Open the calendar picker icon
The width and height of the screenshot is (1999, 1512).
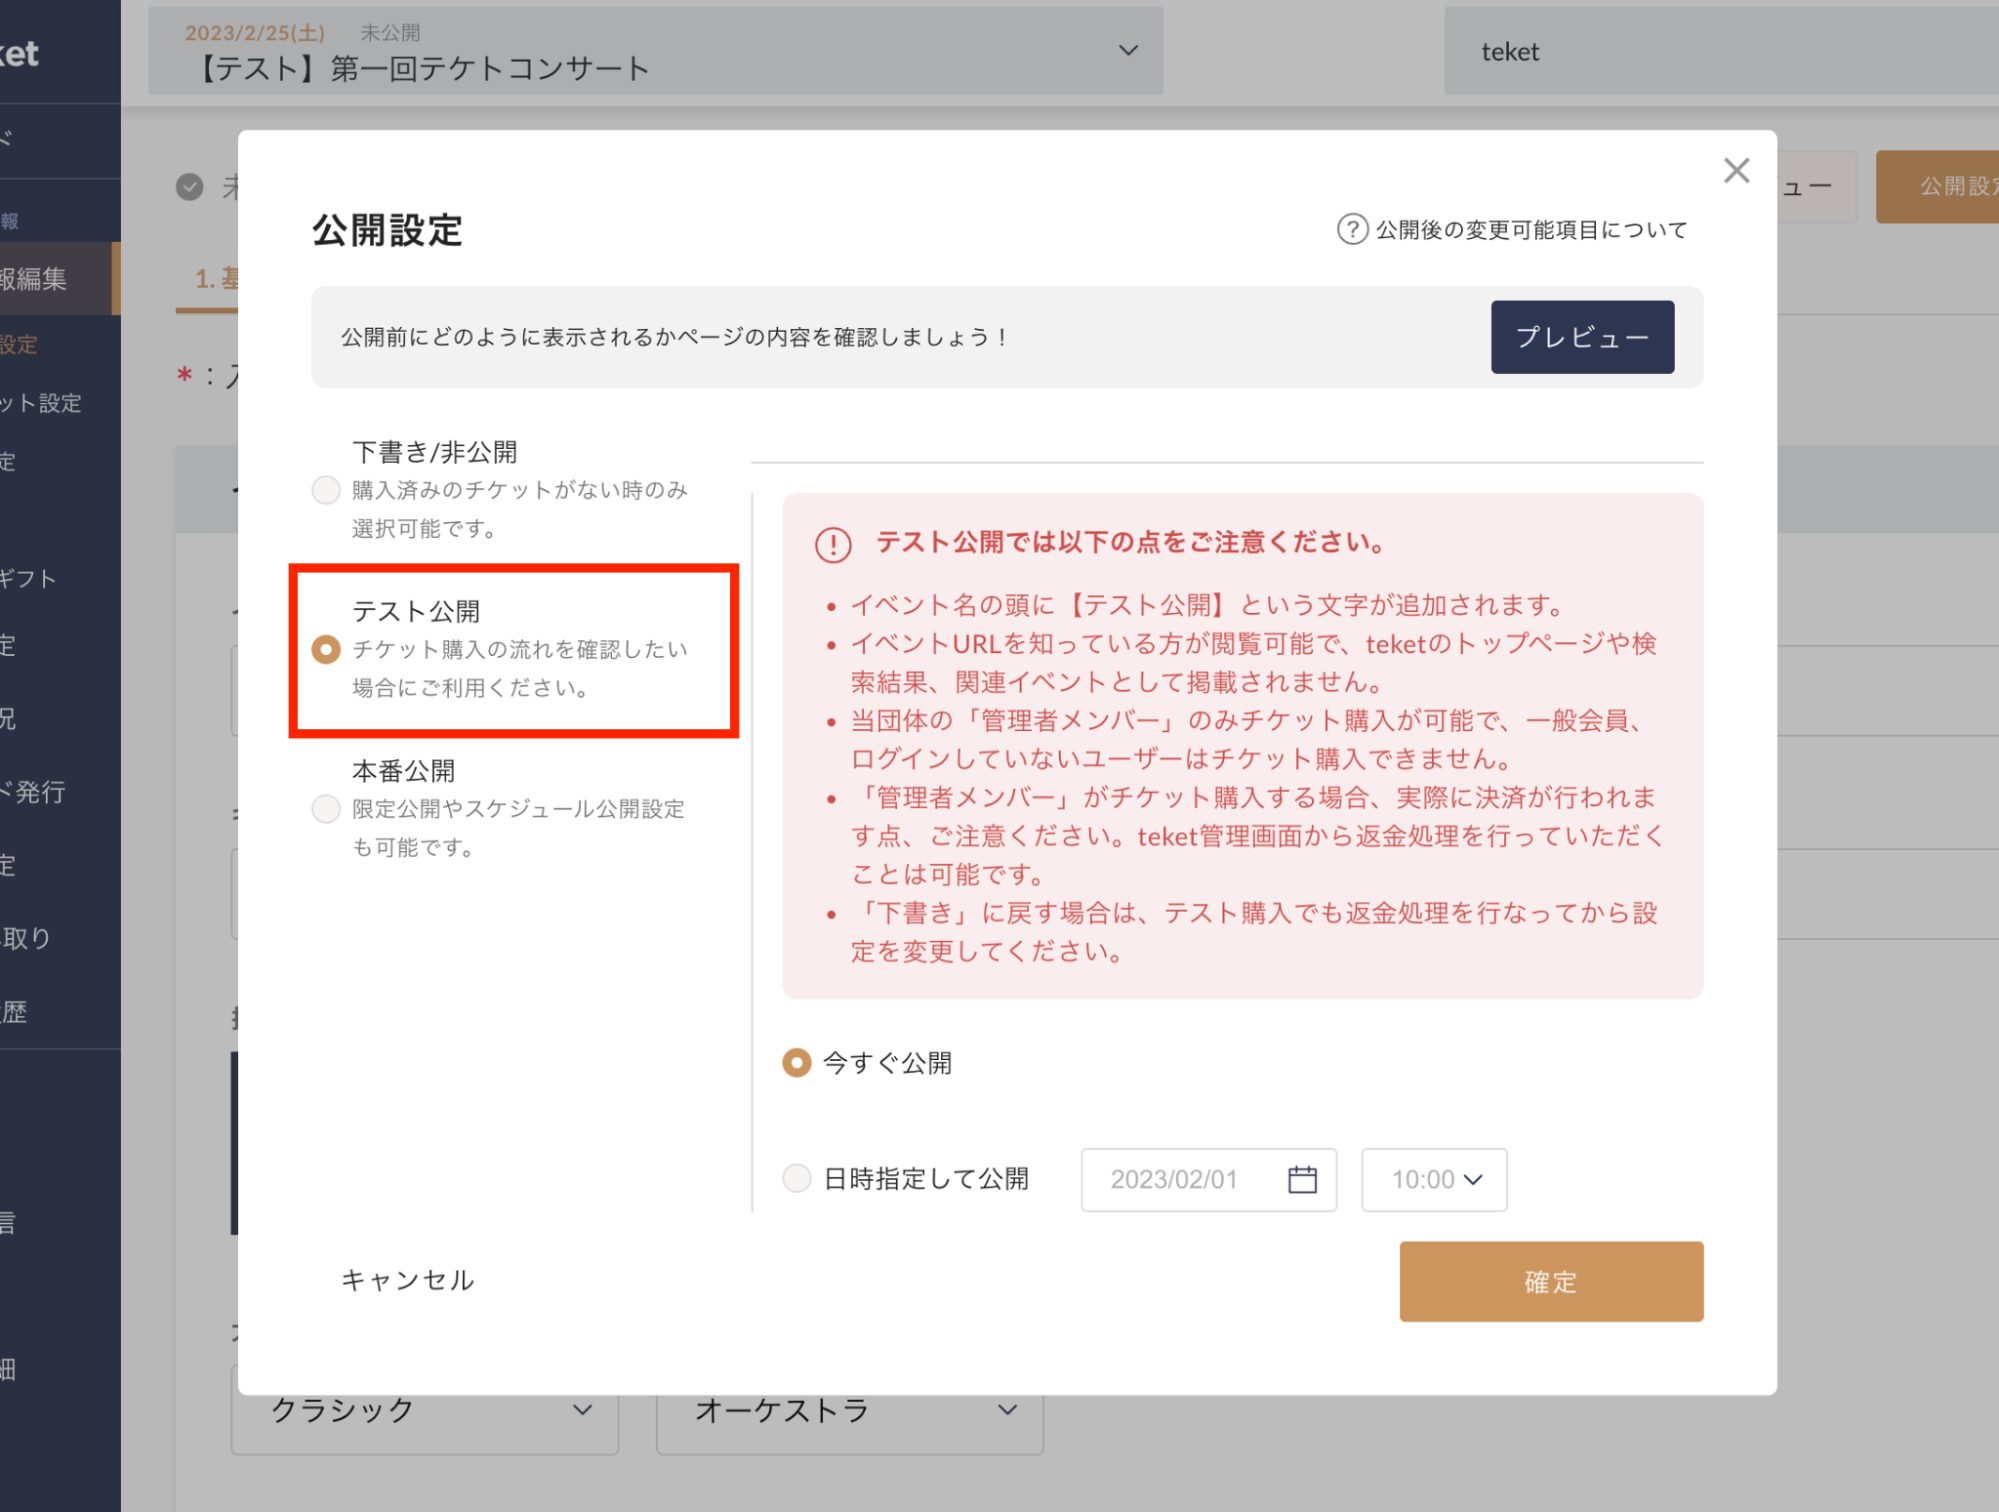[x=1302, y=1179]
